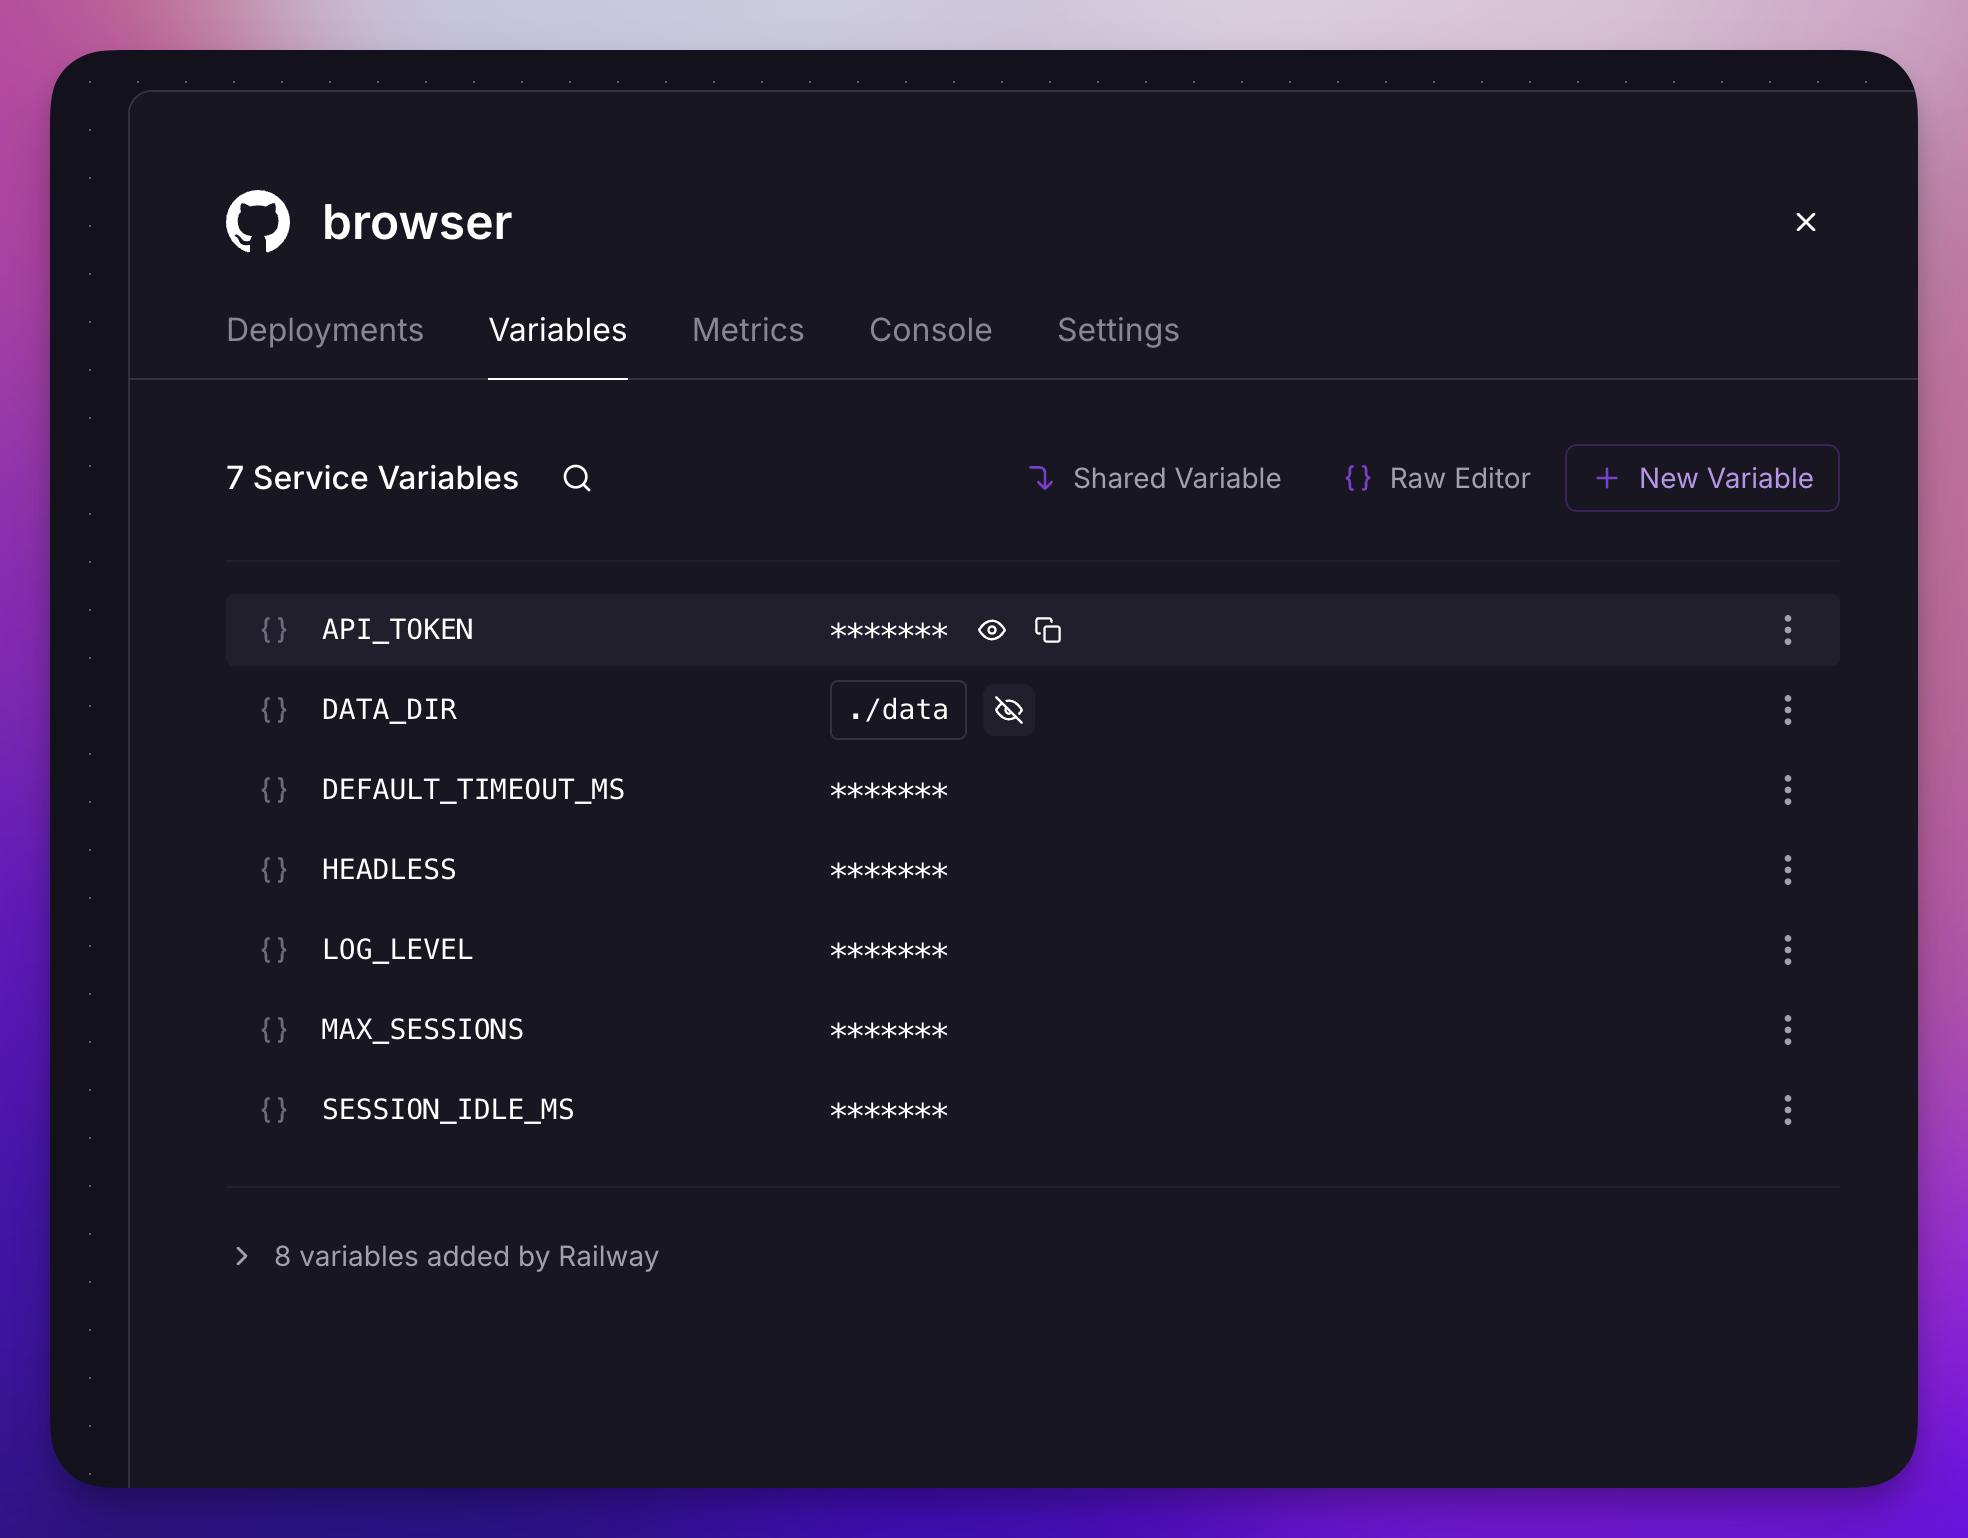1968x1538 pixels.
Task: Open the Settings tab
Action: click(x=1118, y=330)
